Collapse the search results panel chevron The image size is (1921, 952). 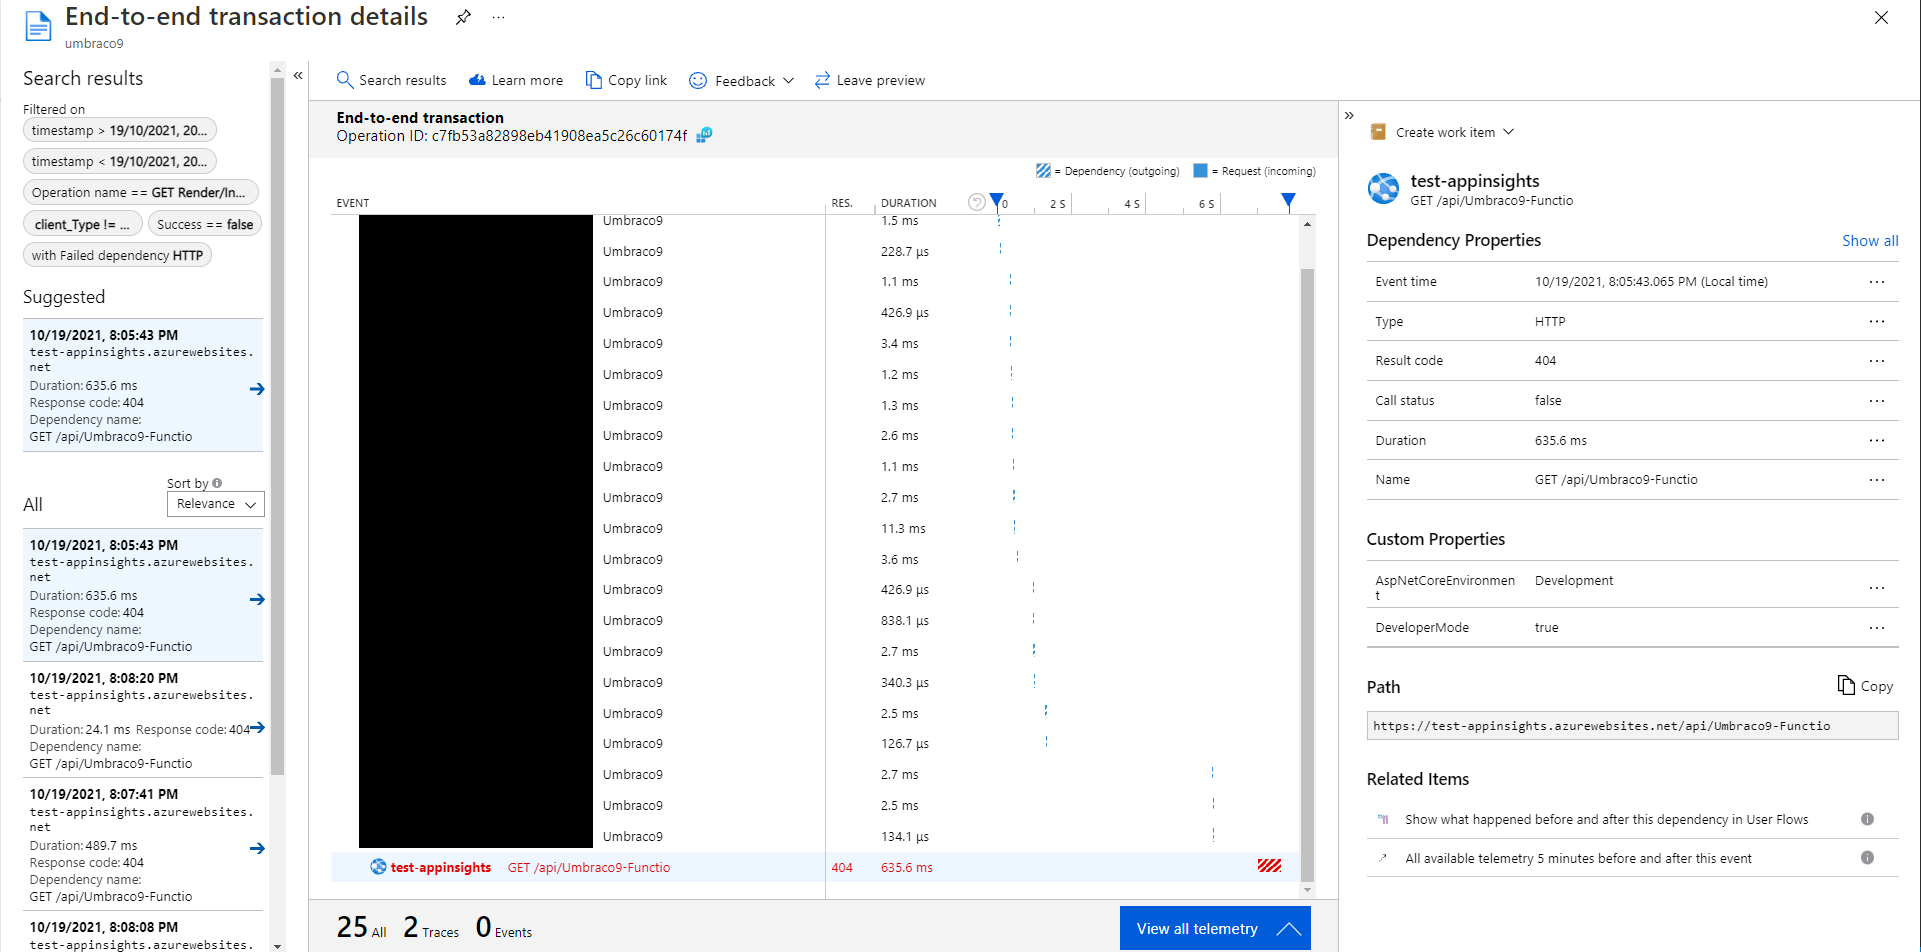298,75
